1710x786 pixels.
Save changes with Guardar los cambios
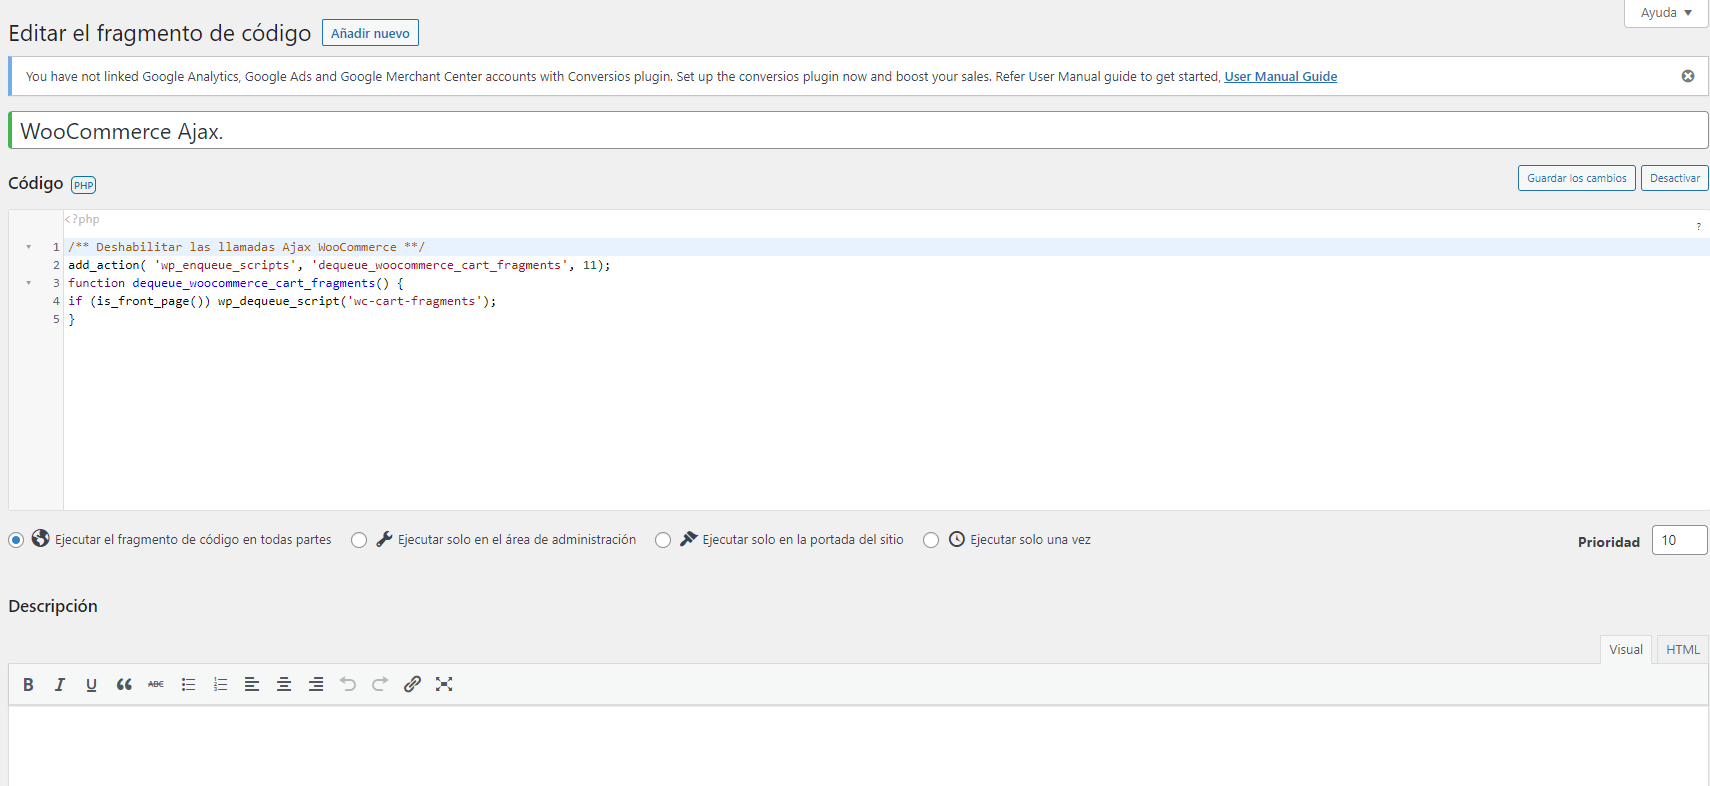1577,178
